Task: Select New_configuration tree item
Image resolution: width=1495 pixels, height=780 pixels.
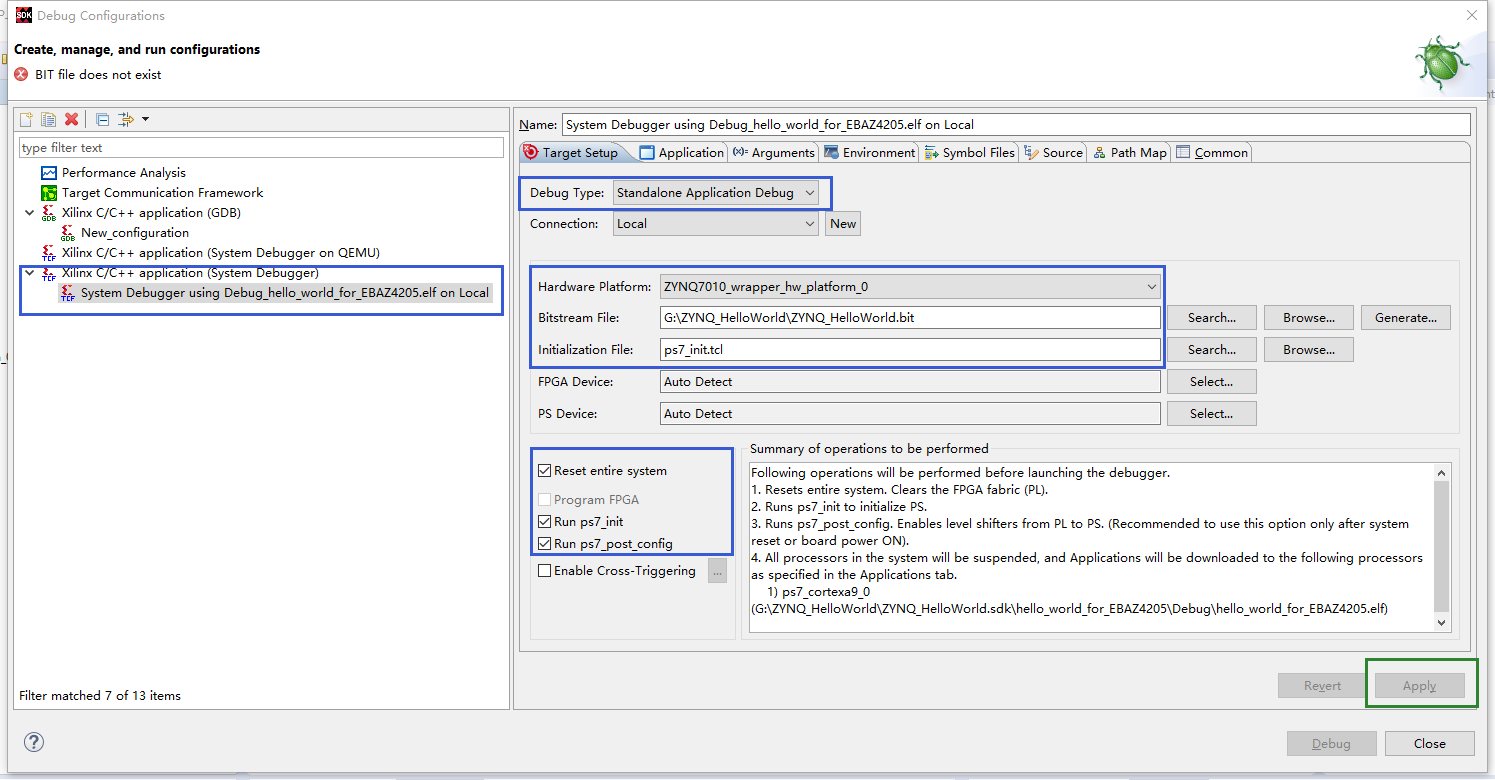Action: (135, 233)
